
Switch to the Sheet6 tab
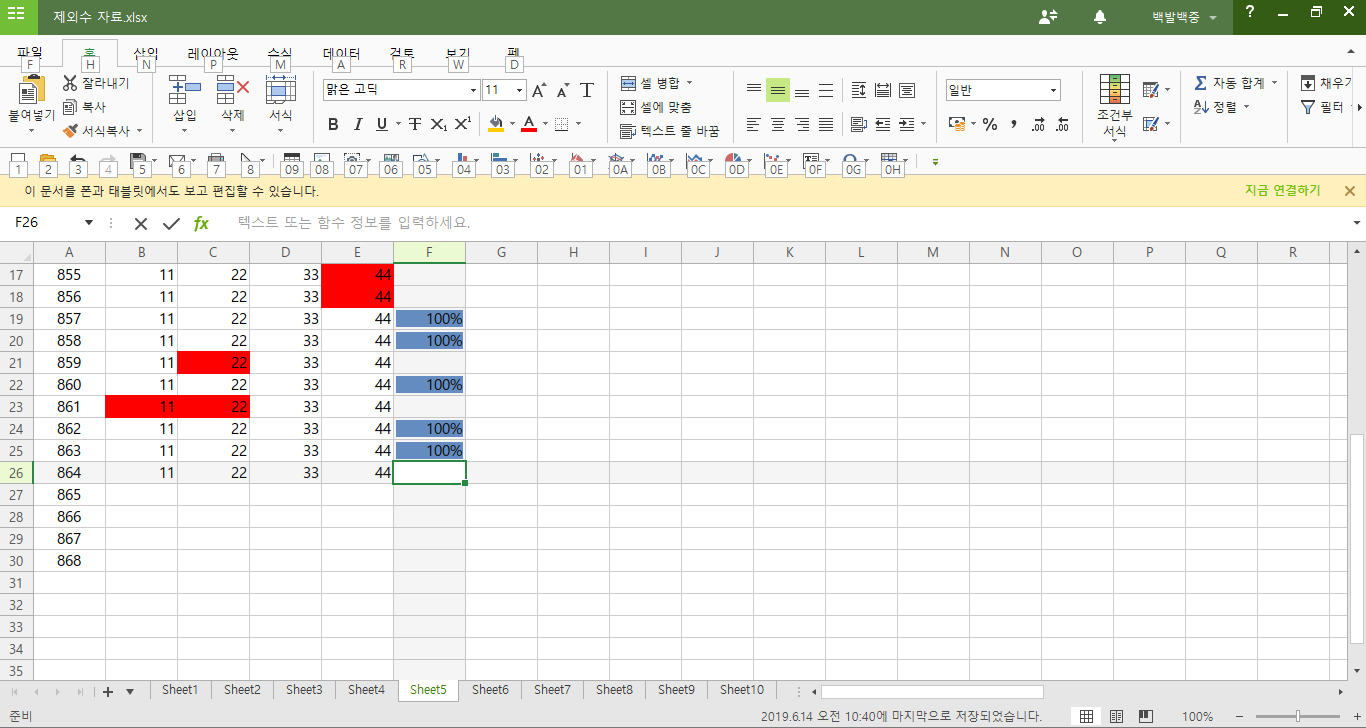coord(490,690)
